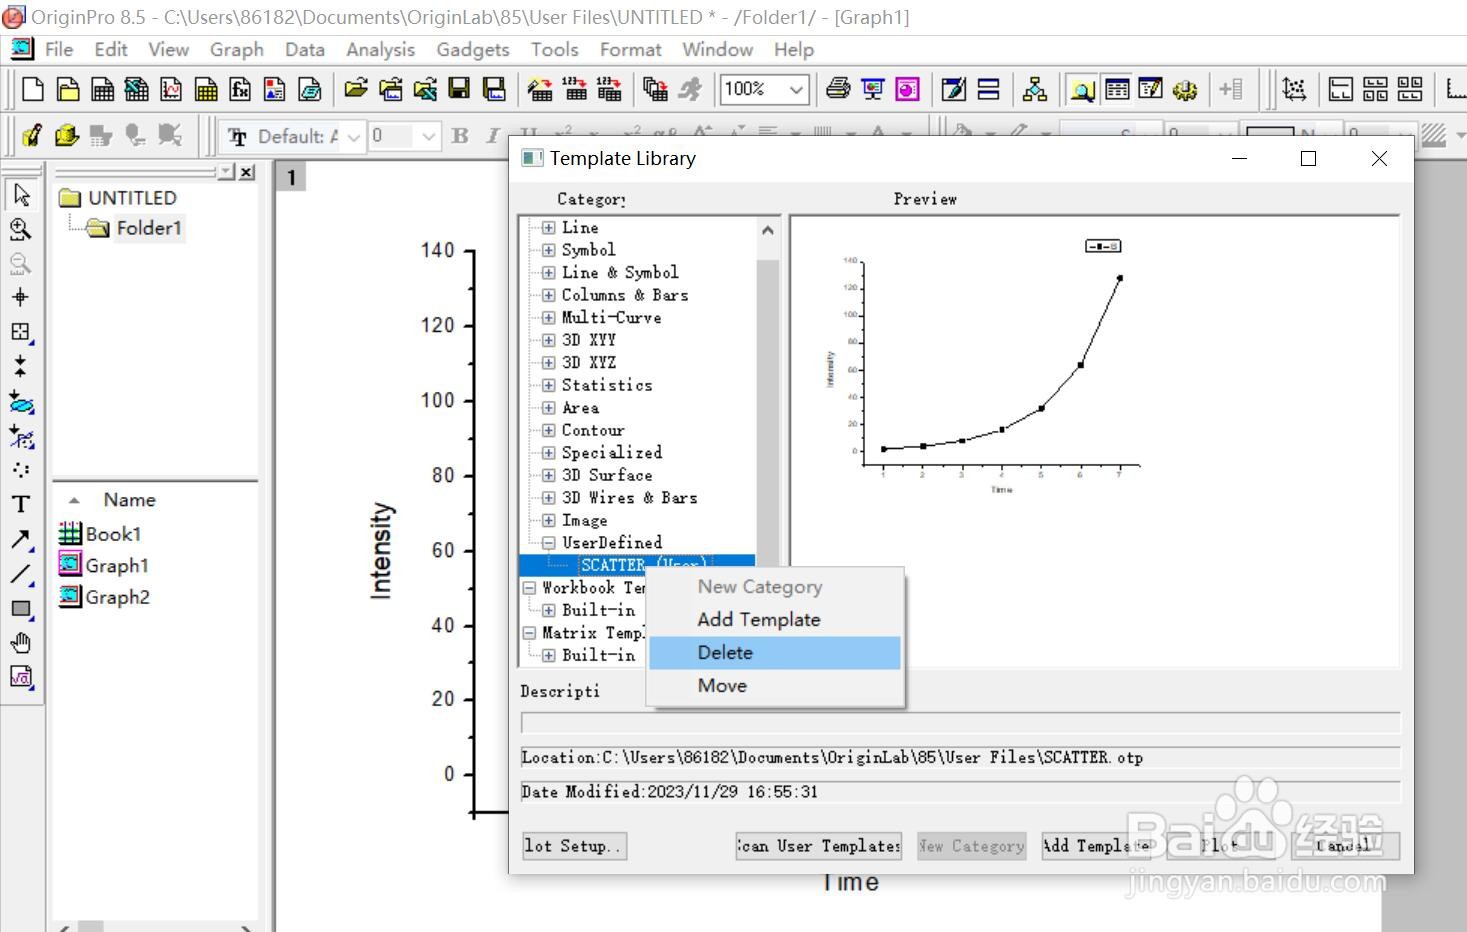Select the Pan hand tool
Image resolution: width=1467 pixels, height=932 pixels.
click(x=21, y=643)
